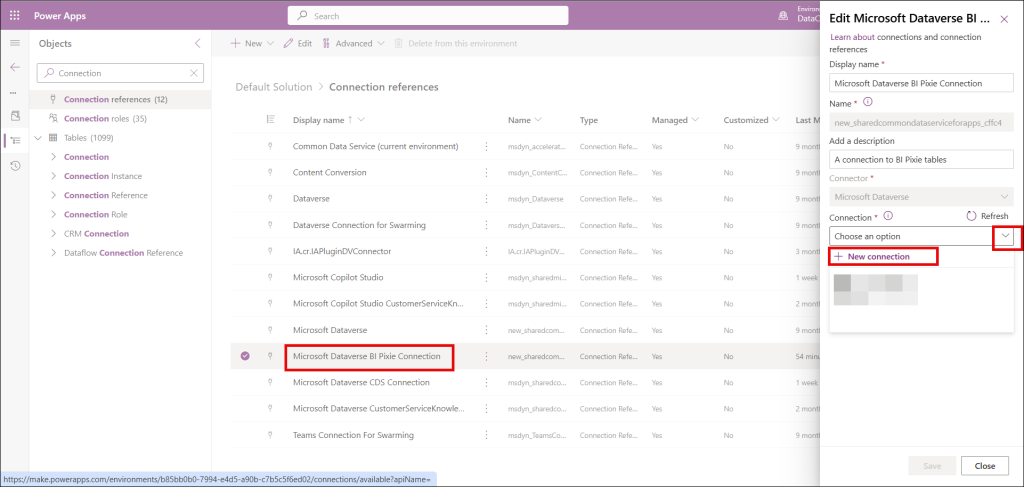Clear the Connection search filter text
Screen dimensions: 1024x487
(x=192, y=73)
